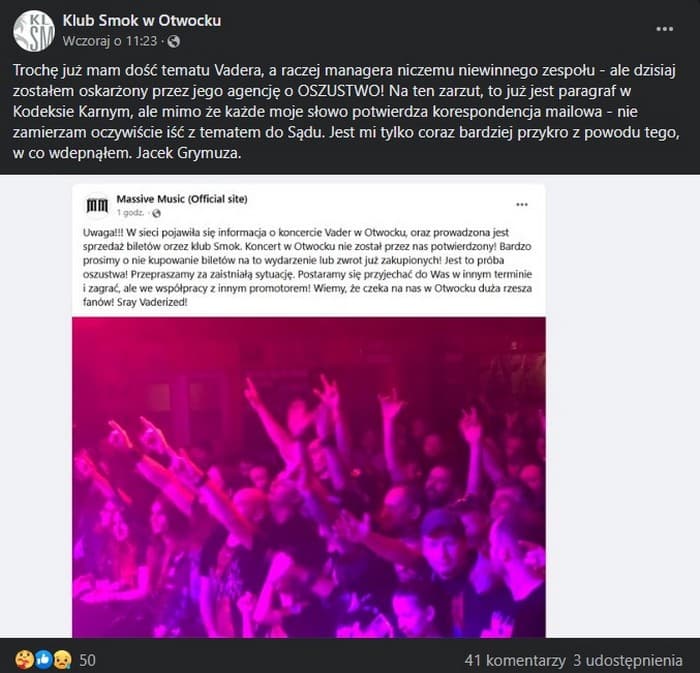700x673 pixels.
Task: View the 41 komentarzy comments
Action: (x=515, y=660)
